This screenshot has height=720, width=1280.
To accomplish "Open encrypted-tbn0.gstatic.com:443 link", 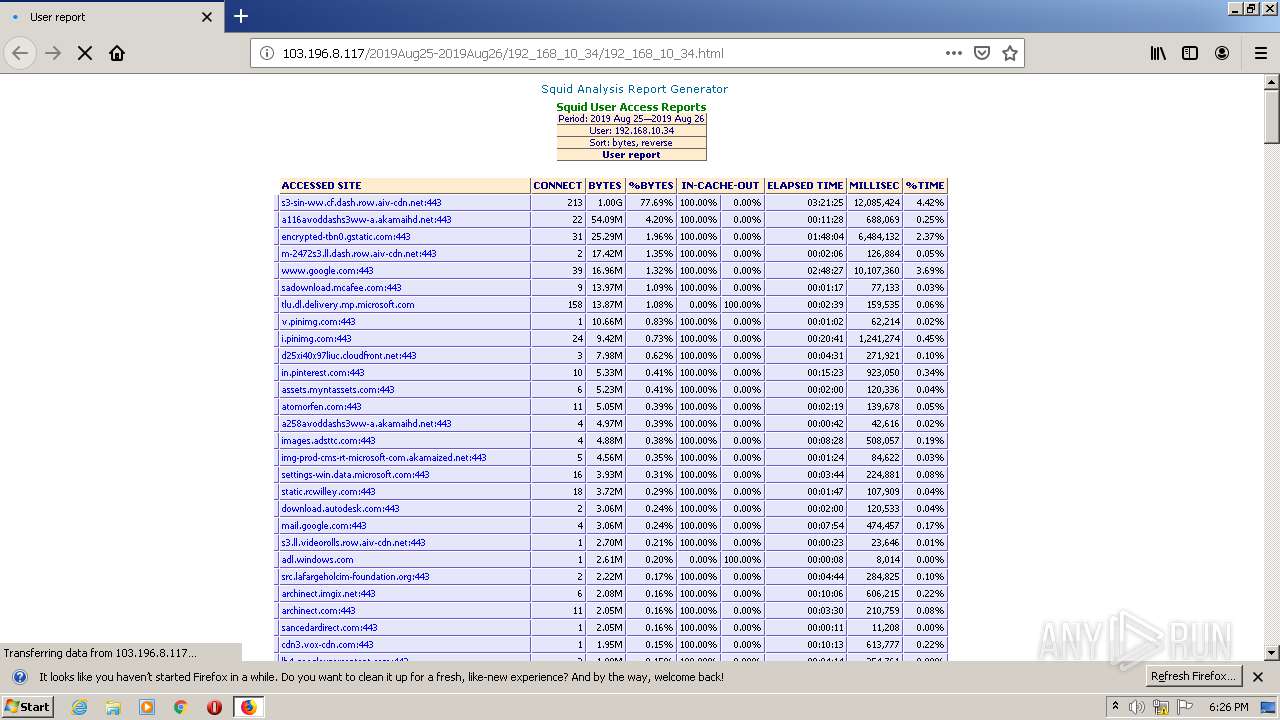I will (x=346, y=237).
